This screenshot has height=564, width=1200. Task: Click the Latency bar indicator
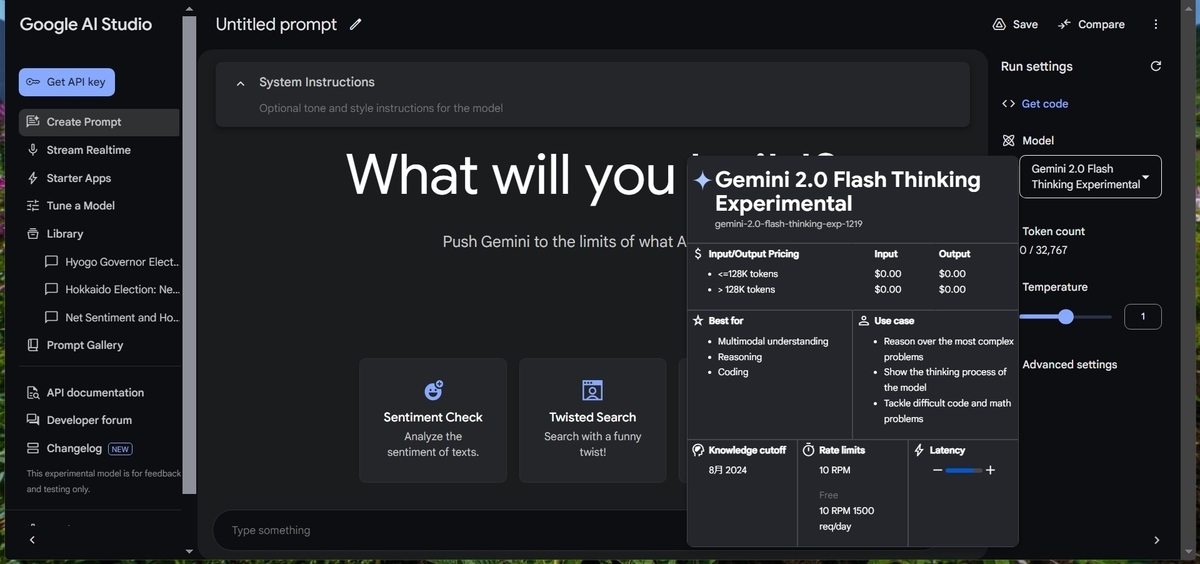(x=964, y=470)
